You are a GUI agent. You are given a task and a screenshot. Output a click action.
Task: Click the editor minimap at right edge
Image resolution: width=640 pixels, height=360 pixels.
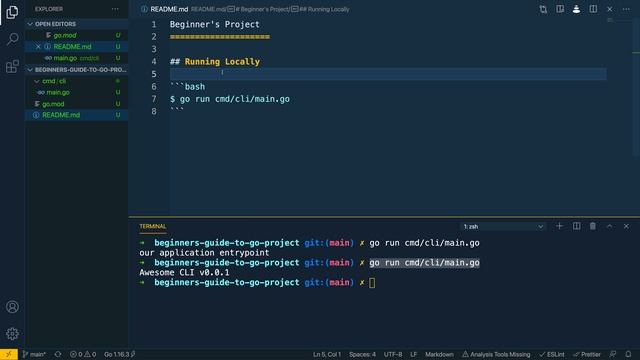pos(610,20)
